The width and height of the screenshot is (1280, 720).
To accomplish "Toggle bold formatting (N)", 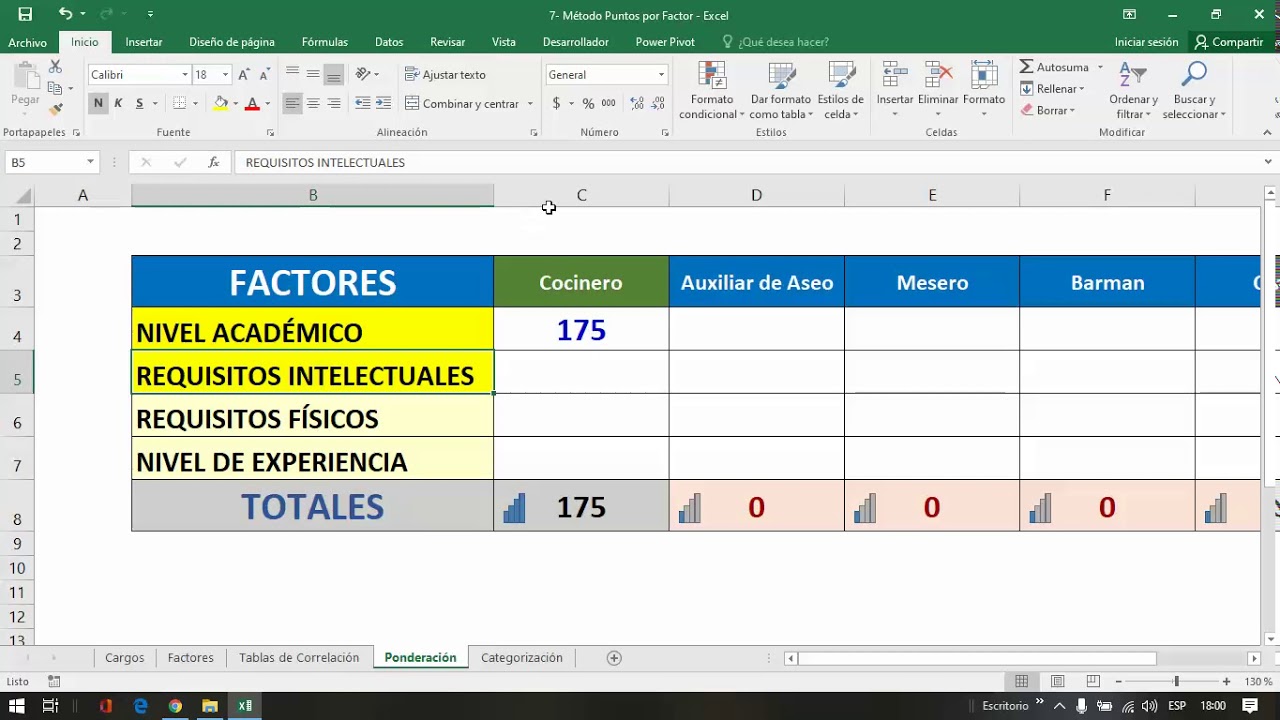I will (98, 103).
